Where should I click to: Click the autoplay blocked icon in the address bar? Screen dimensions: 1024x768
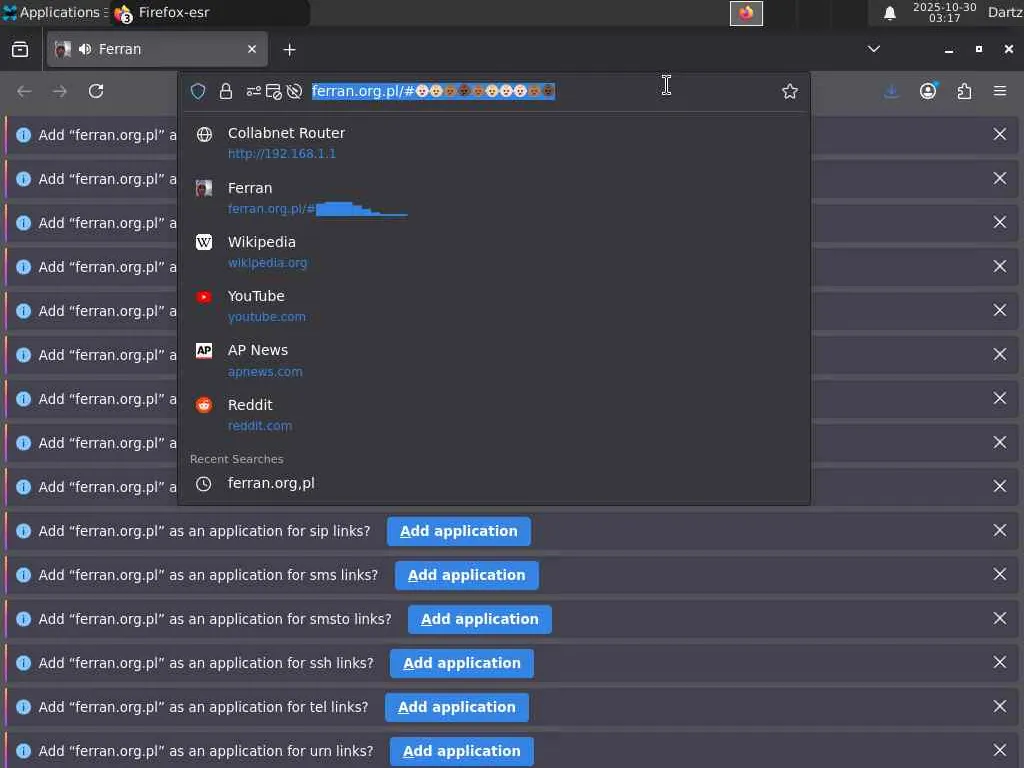(295, 91)
